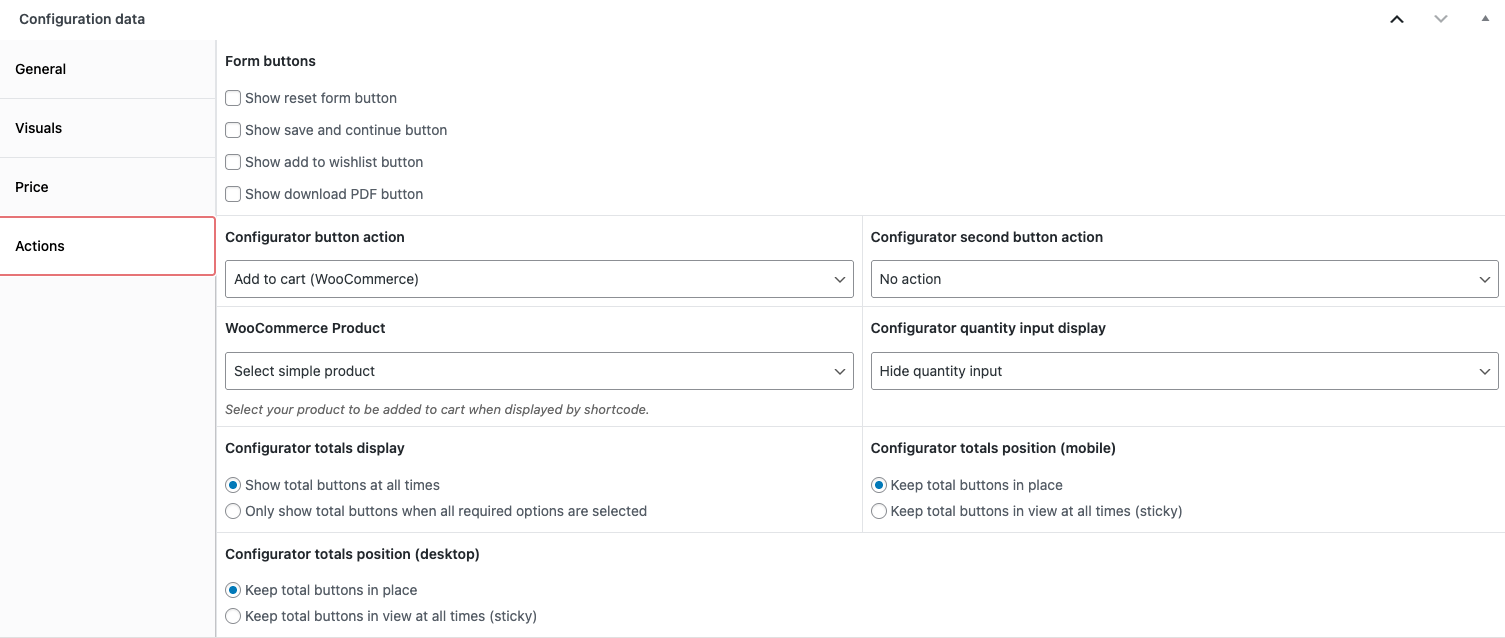Select Keep total buttons in place for desktop
The width and height of the screenshot is (1505, 638).
point(233,590)
